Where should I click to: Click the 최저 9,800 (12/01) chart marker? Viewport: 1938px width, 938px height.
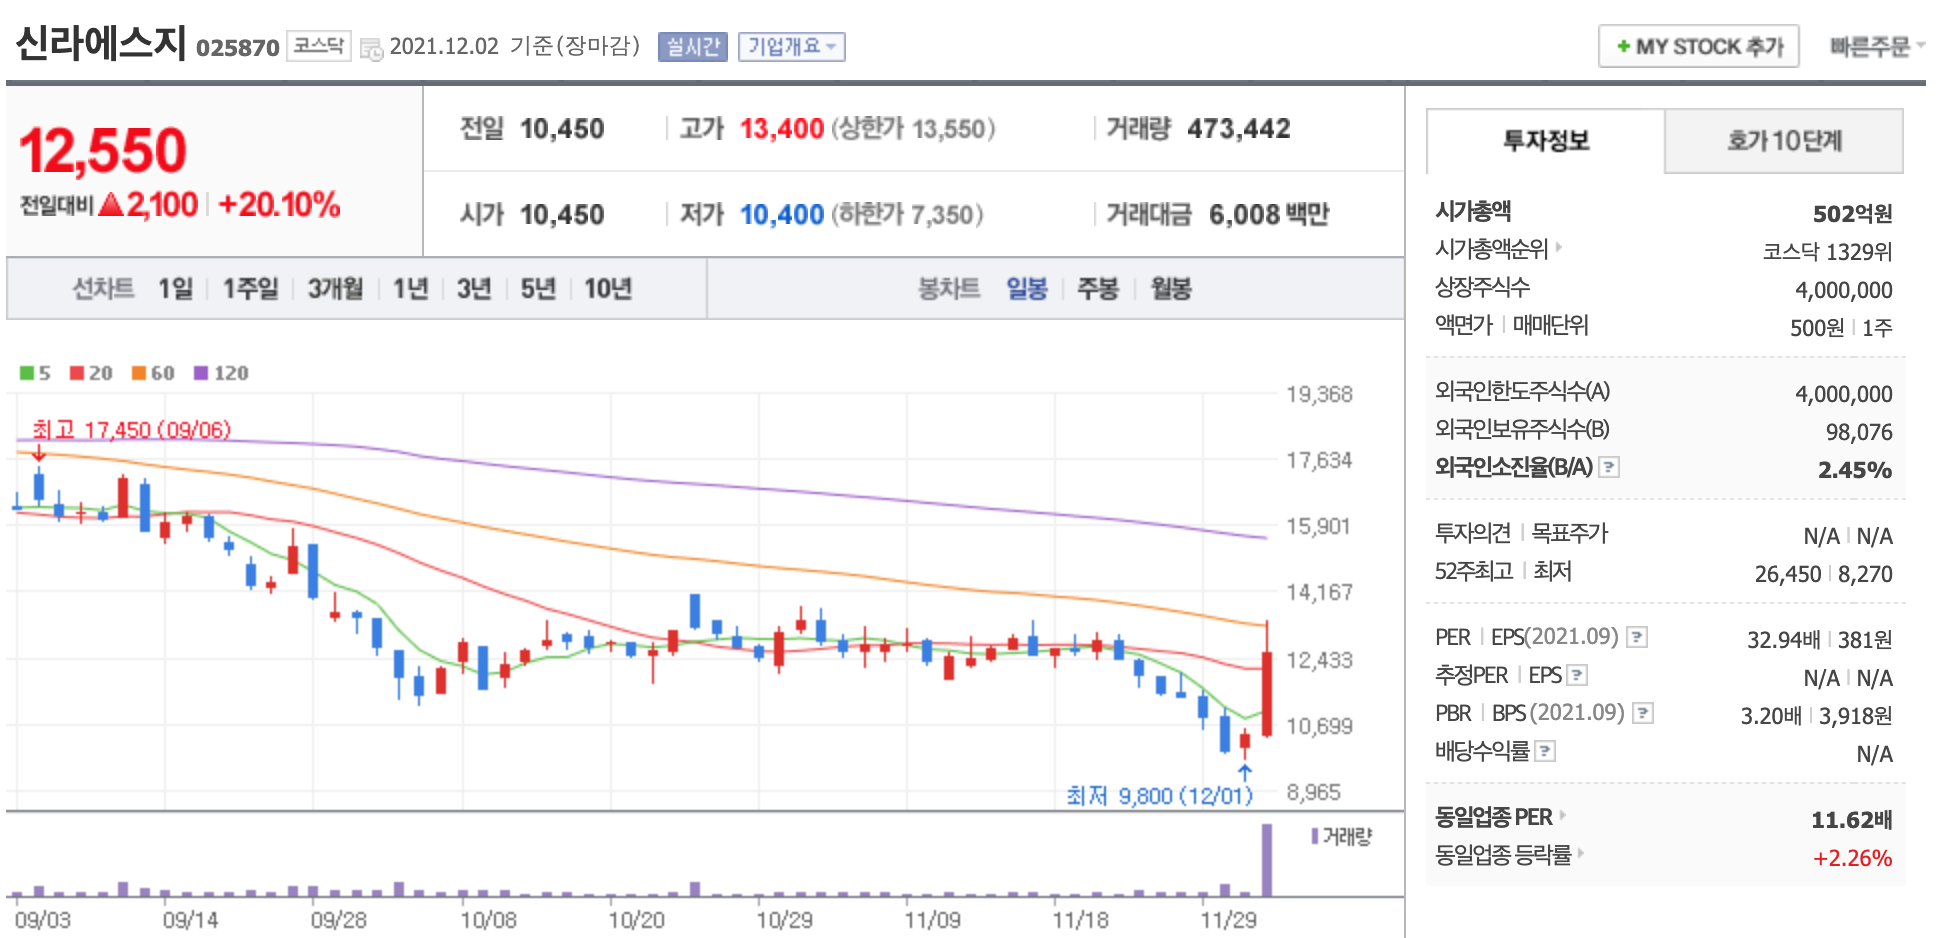(1159, 796)
